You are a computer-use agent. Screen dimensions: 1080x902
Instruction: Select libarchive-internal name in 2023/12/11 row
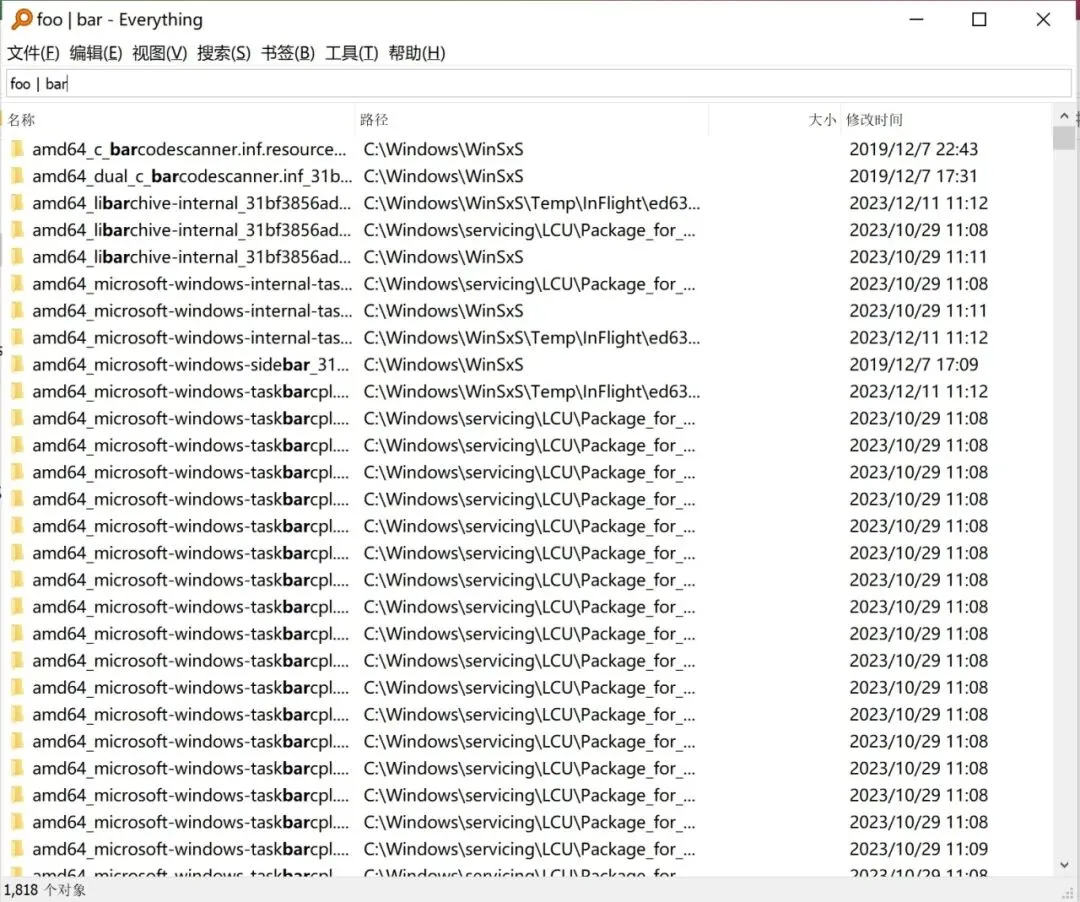tap(191, 203)
